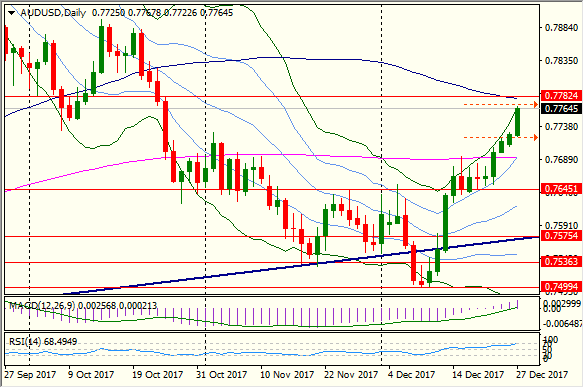Click the MACD(12,26,9) indicator label
This screenshot has width=584, height=388.
41,306
